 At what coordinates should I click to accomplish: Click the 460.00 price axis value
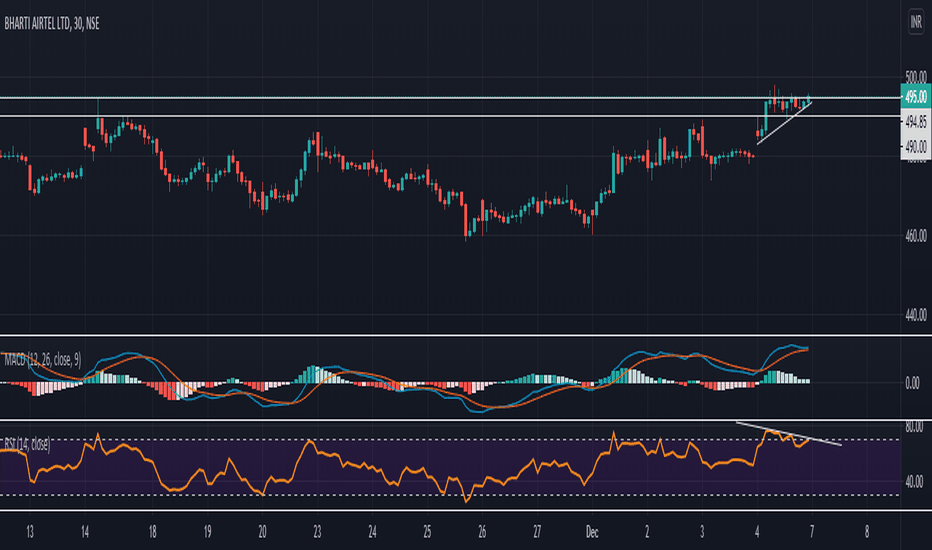coord(916,236)
